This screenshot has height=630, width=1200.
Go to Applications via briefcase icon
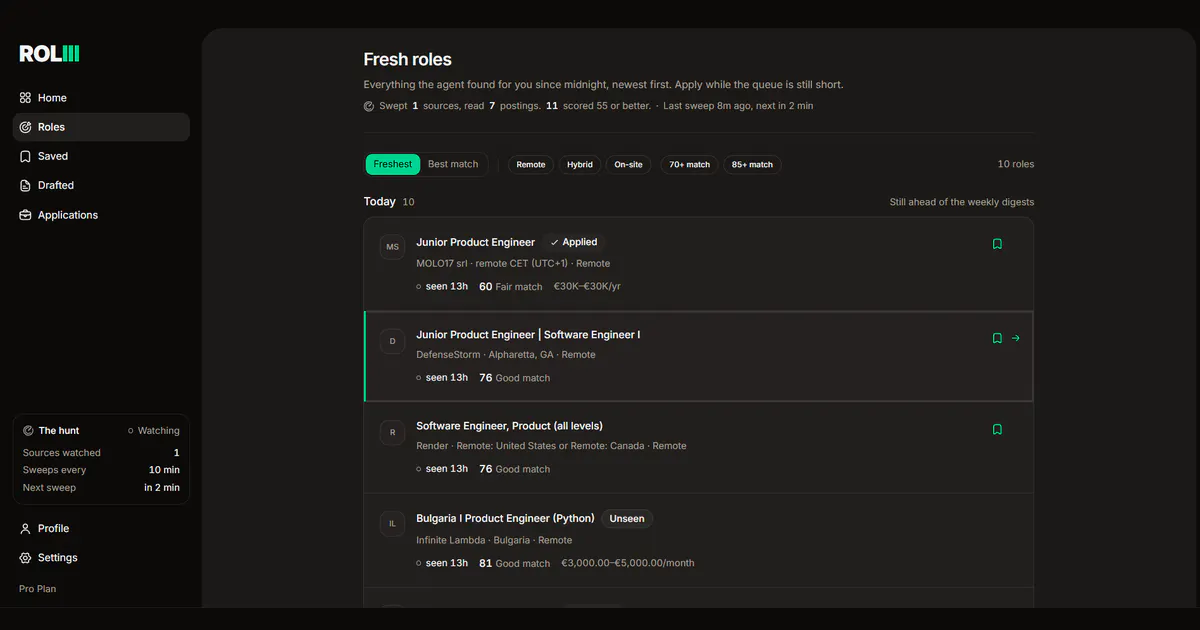pos(26,215)
